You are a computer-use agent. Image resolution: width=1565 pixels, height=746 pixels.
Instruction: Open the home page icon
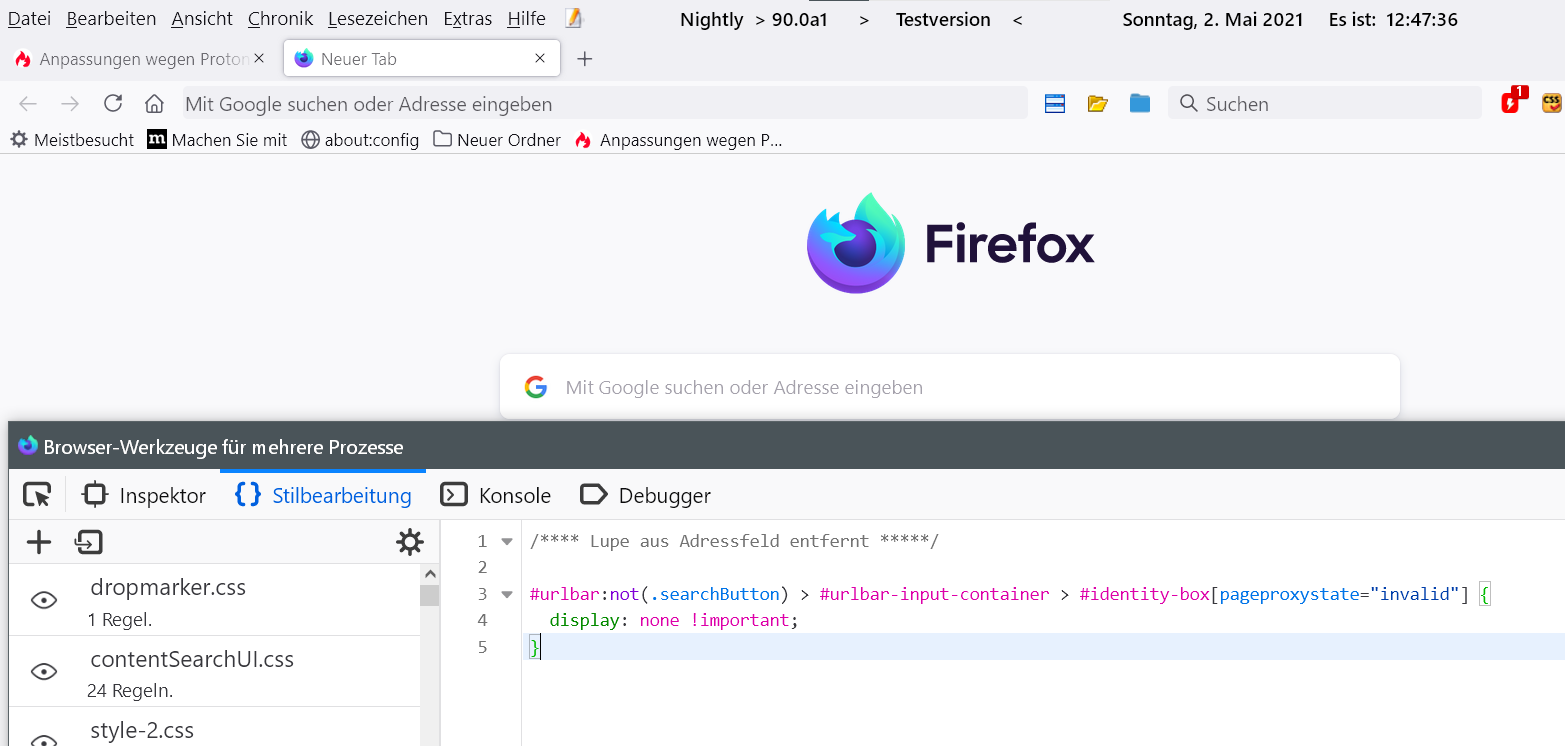(154, 103)
